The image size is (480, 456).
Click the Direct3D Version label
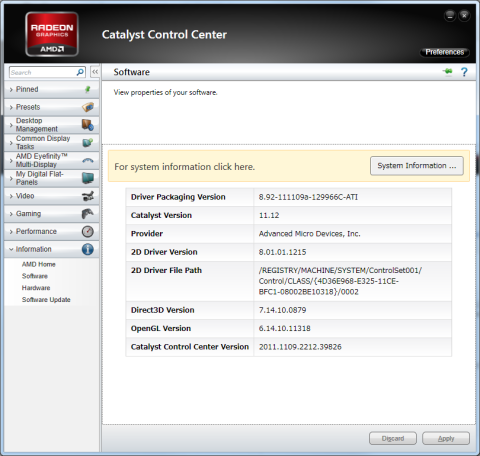[162, 310]
